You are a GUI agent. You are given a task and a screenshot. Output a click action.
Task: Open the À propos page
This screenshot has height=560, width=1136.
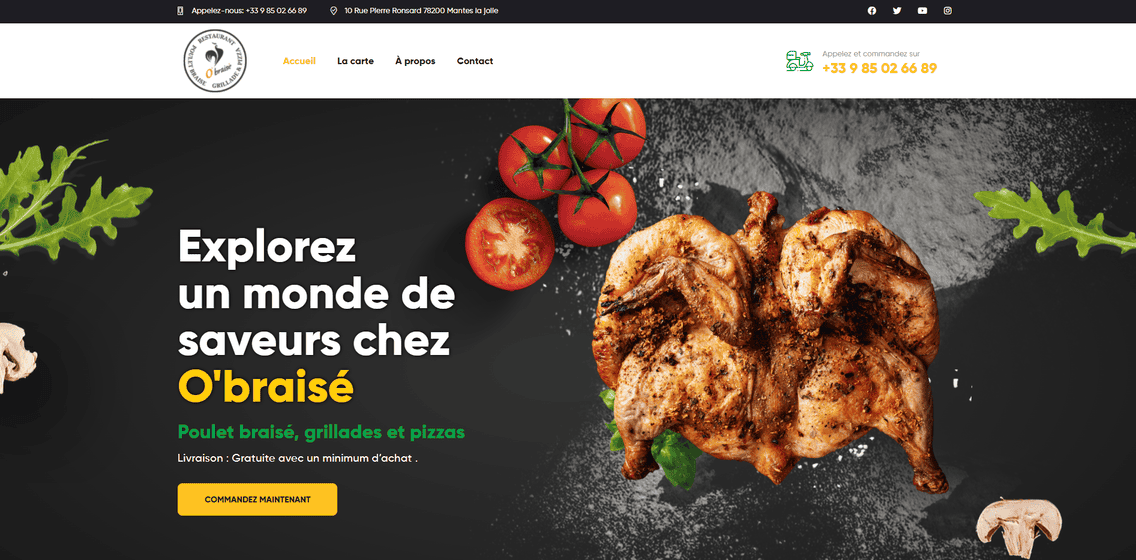coord(415,61)
